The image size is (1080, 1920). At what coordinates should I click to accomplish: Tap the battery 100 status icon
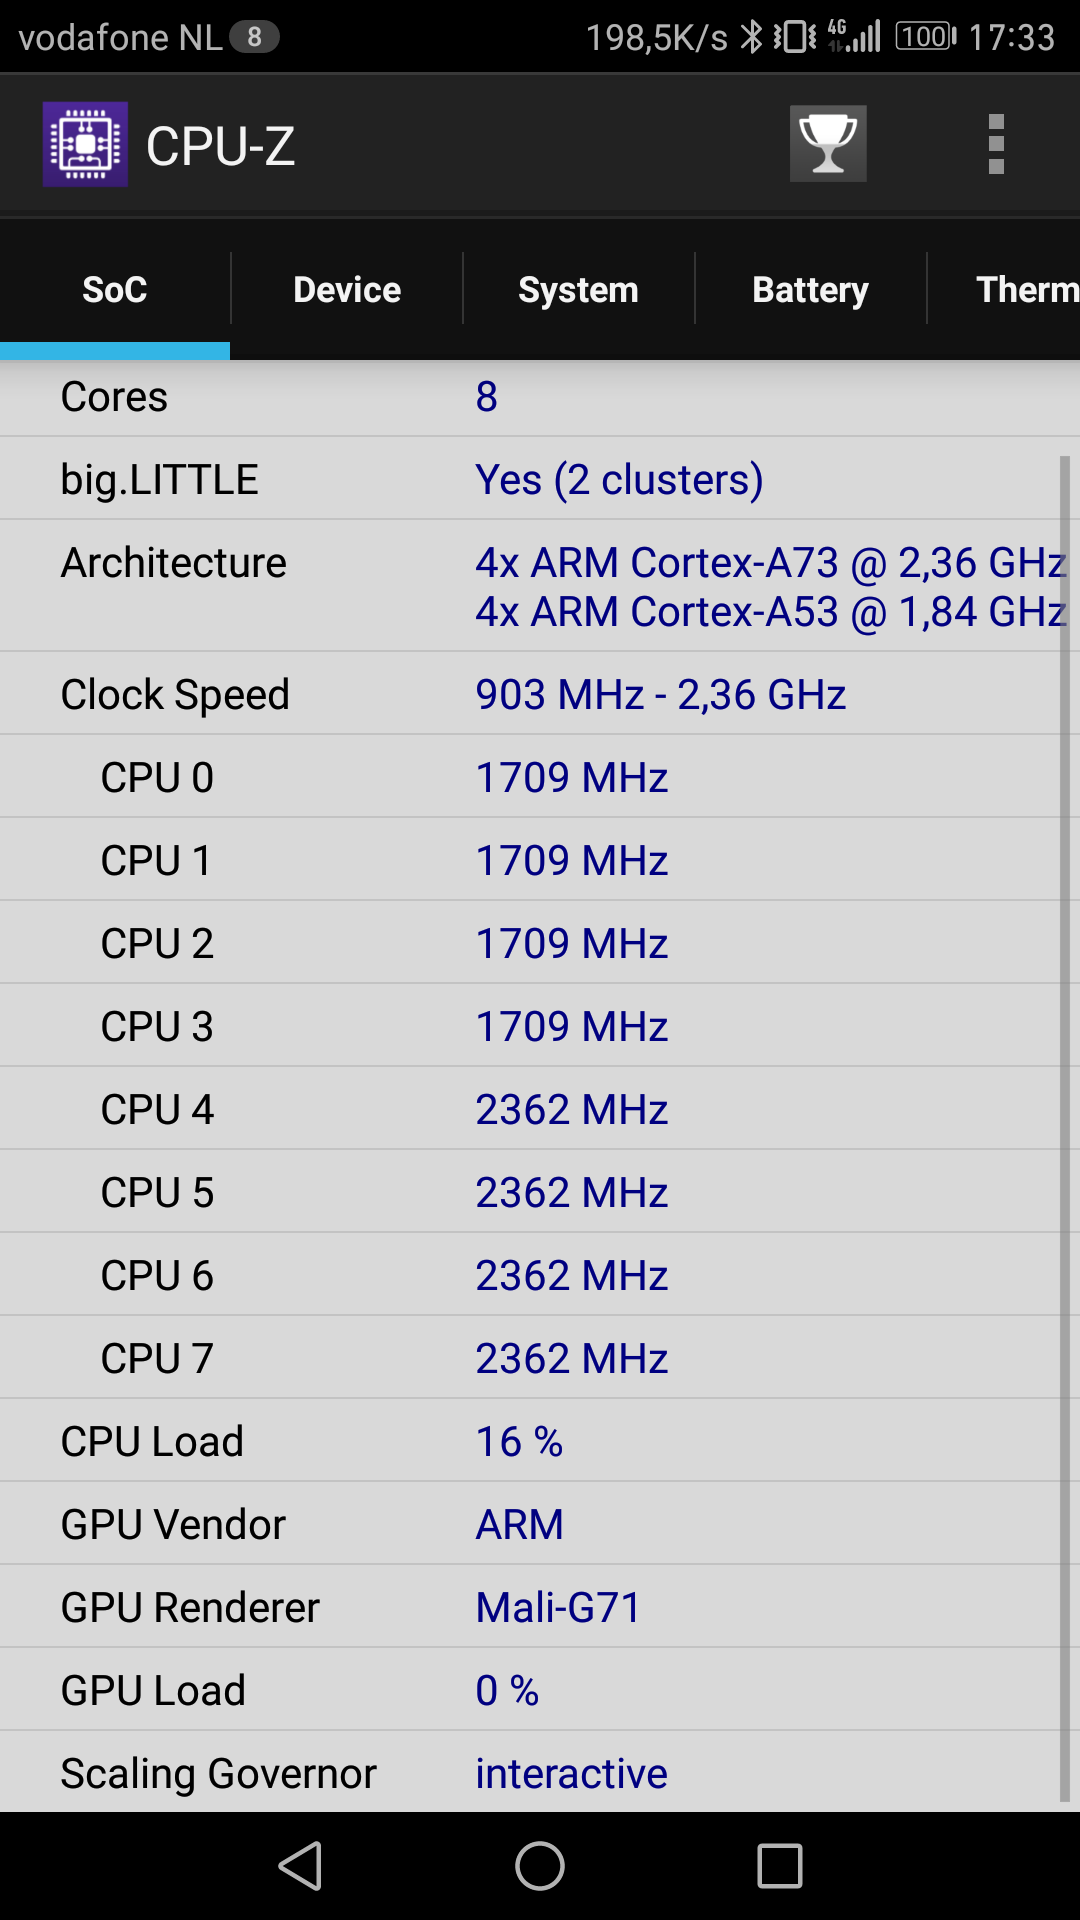926,37
